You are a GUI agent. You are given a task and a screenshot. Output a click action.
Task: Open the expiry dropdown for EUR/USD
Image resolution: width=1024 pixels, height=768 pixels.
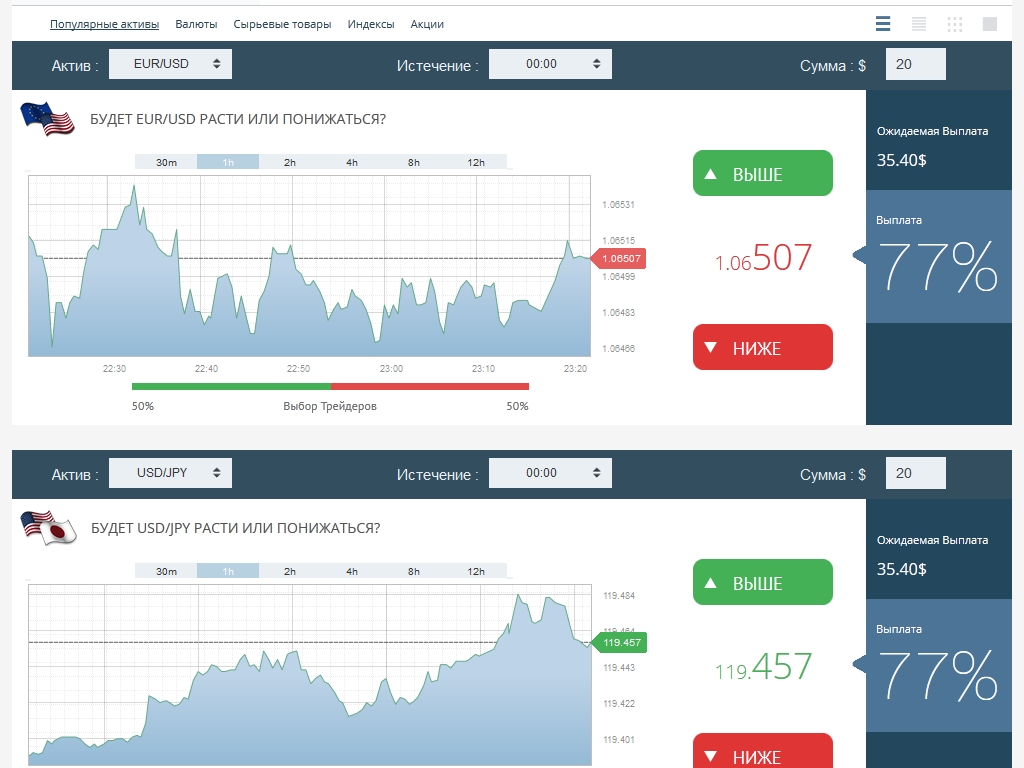[x=550, y=64]
